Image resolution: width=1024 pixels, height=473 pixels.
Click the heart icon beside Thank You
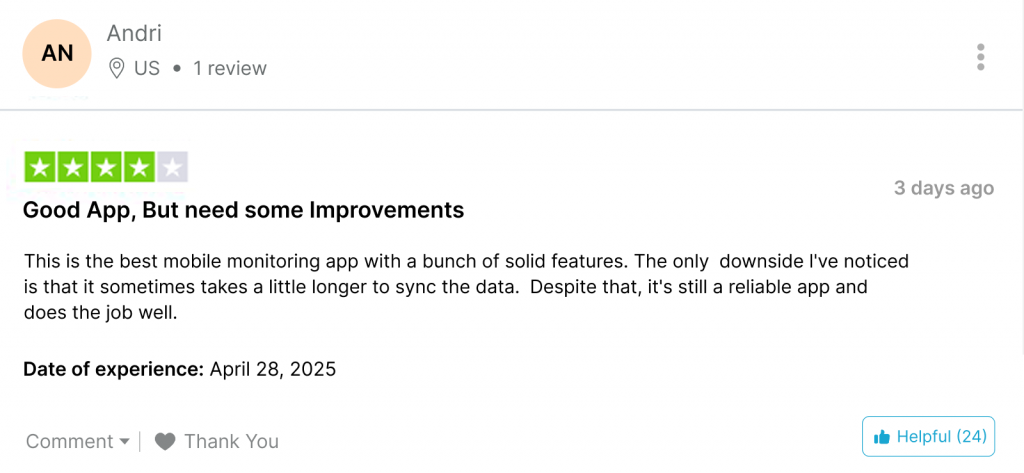coord(165,442)
